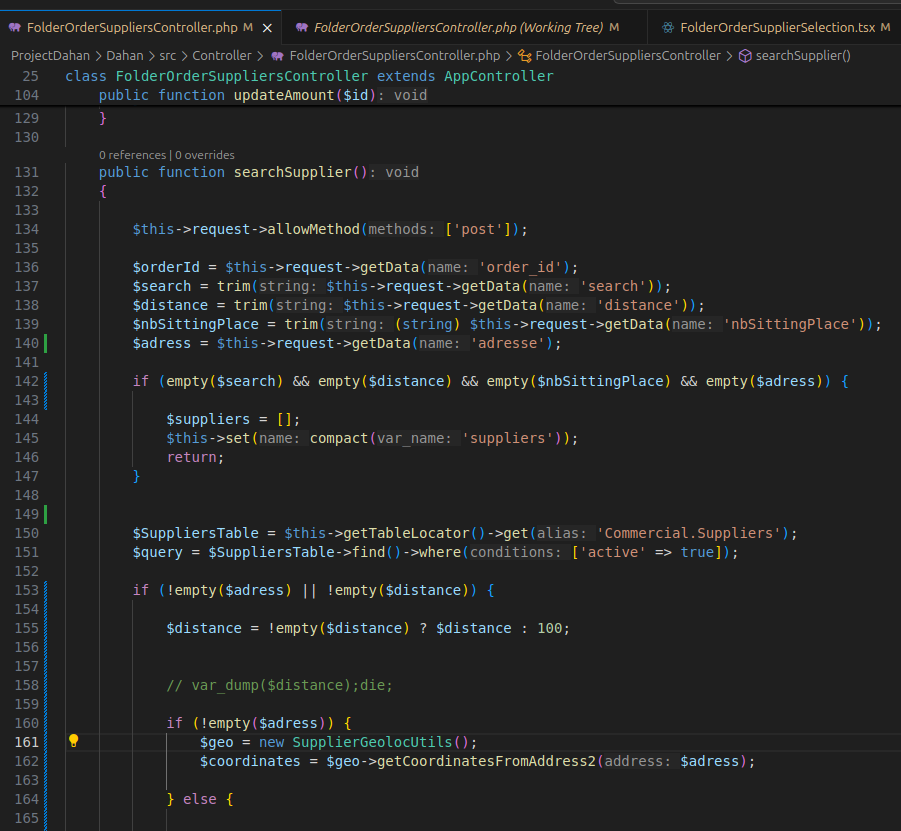Click the lightbulb code action icon
The height and width of the screenshot is (831, 901).
pos(73,741)
